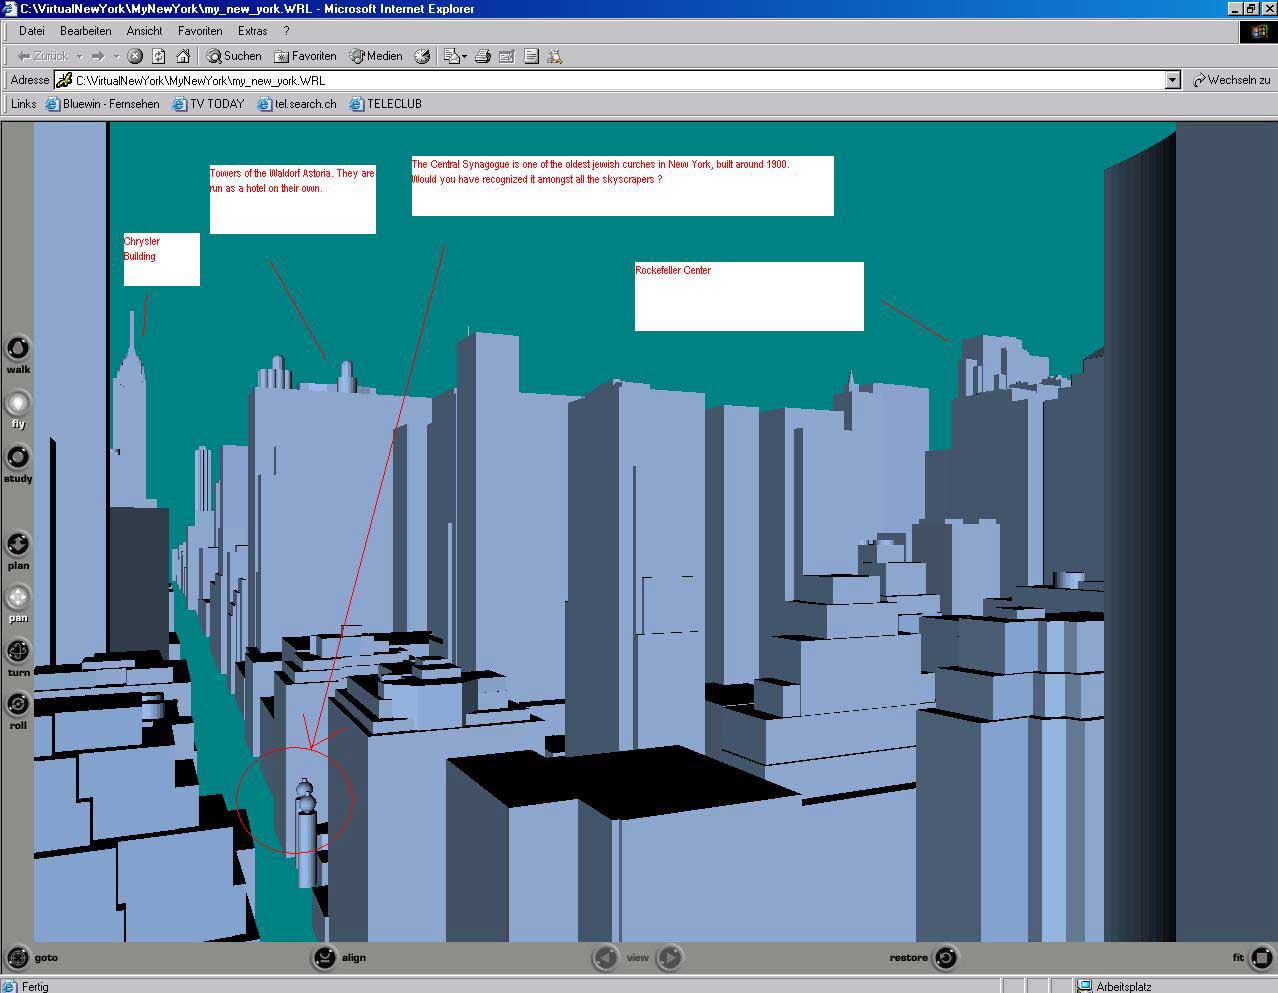Go back with Zurück button
Screen dimensions: 1278x993
click(x=42, y=56)
